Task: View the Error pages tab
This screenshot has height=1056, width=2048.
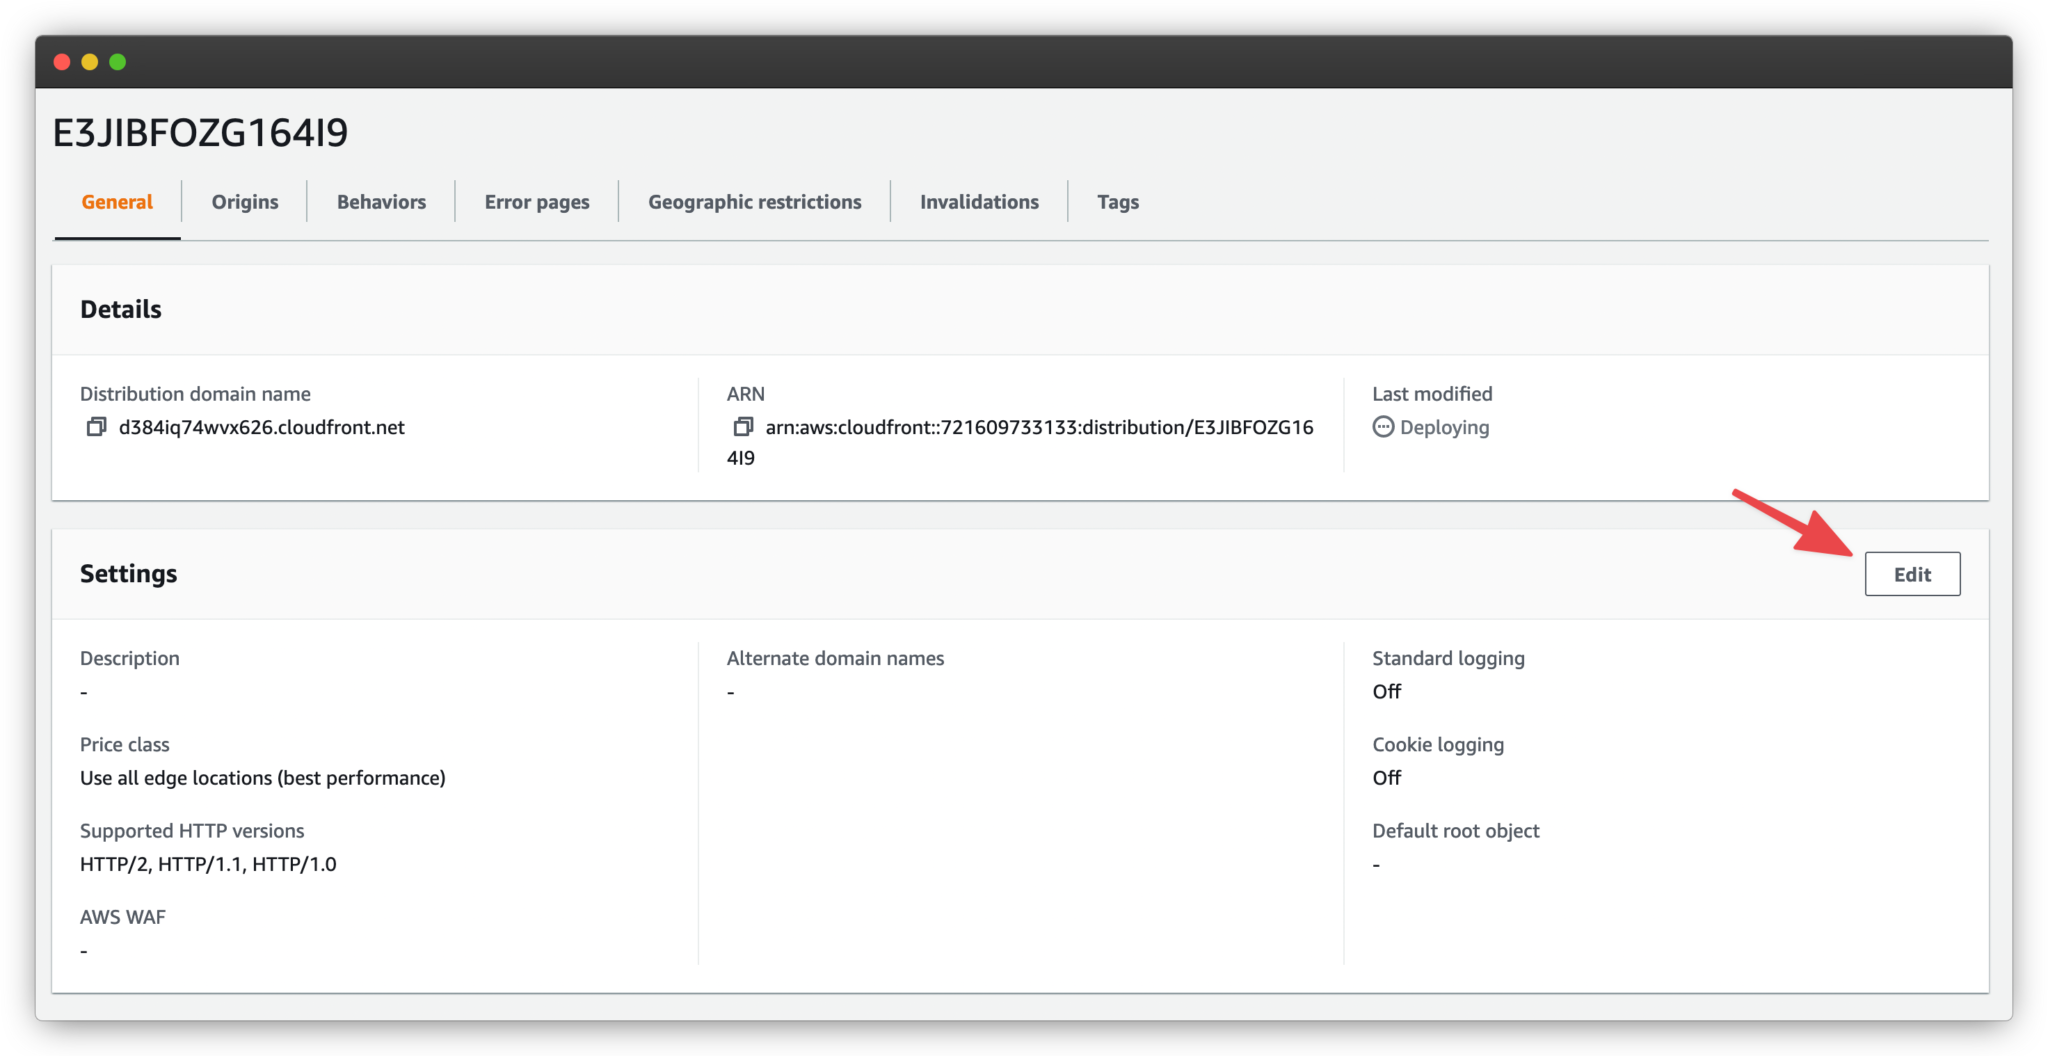Action: coord(537,201)
